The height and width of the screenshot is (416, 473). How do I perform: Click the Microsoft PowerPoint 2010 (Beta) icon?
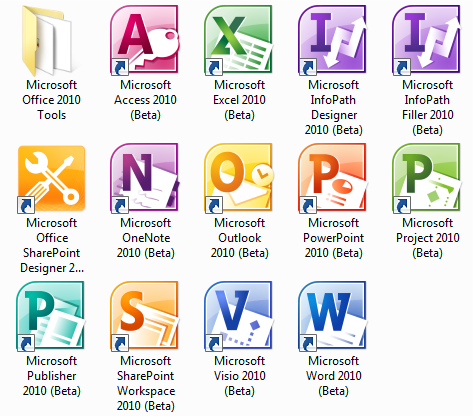click(333, 178)
